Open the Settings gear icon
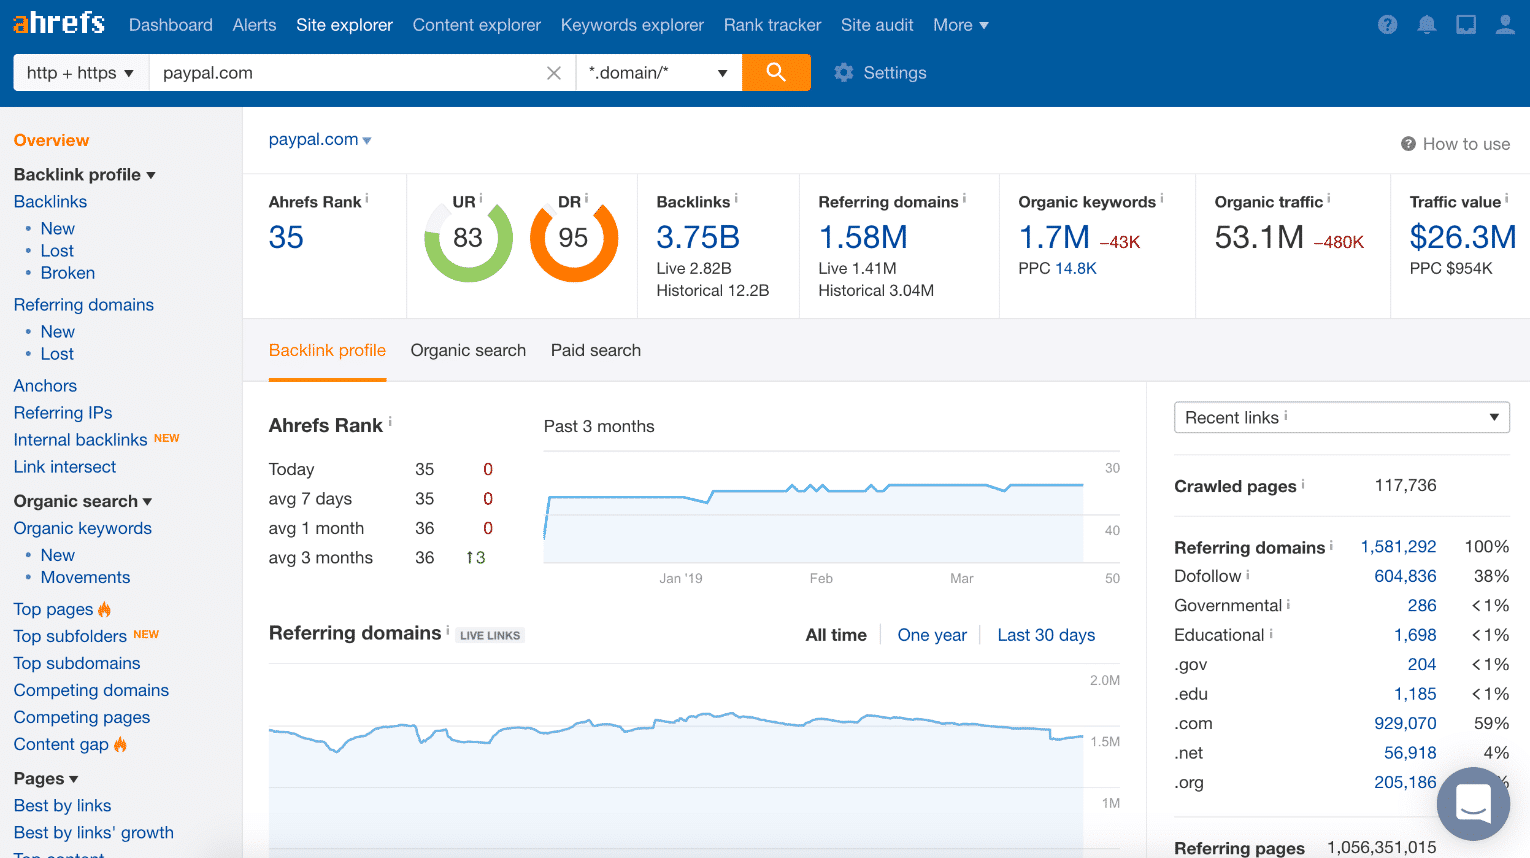The width and height of the screenshot is (1530, 858). tap(843, 72)
